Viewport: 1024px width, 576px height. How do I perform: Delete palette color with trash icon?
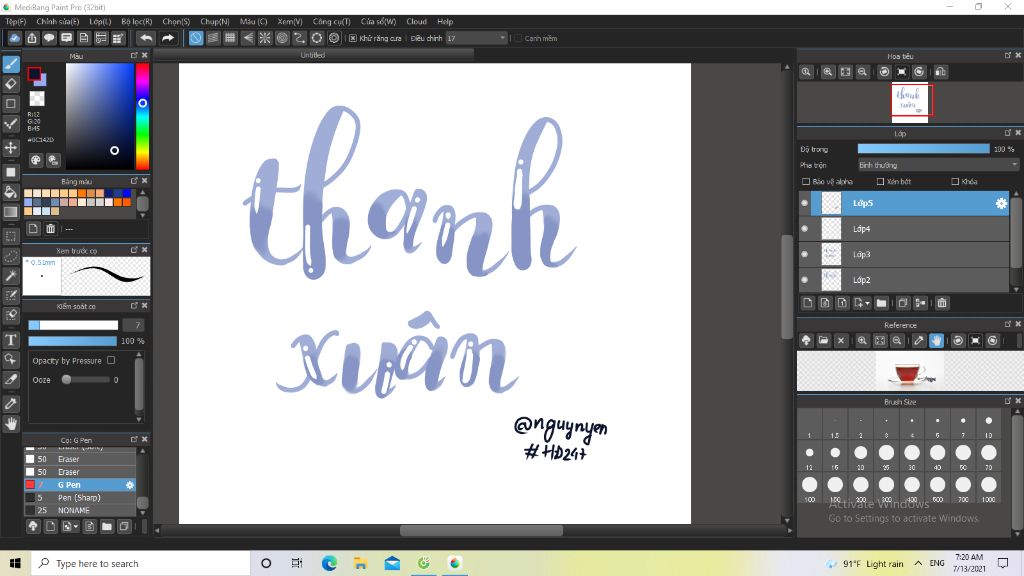[50, 229]
